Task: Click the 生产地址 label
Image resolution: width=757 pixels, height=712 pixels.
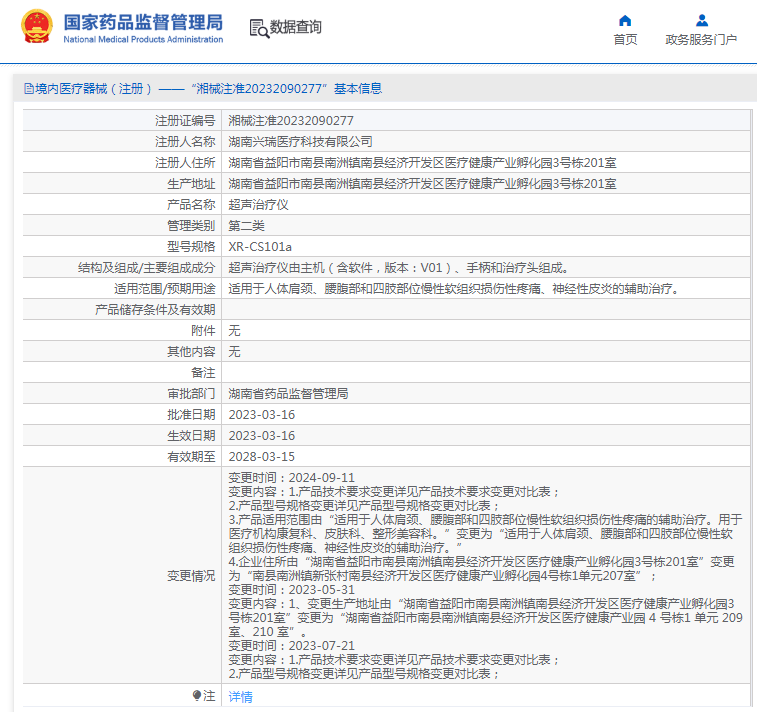Action: tap(191, 183)
